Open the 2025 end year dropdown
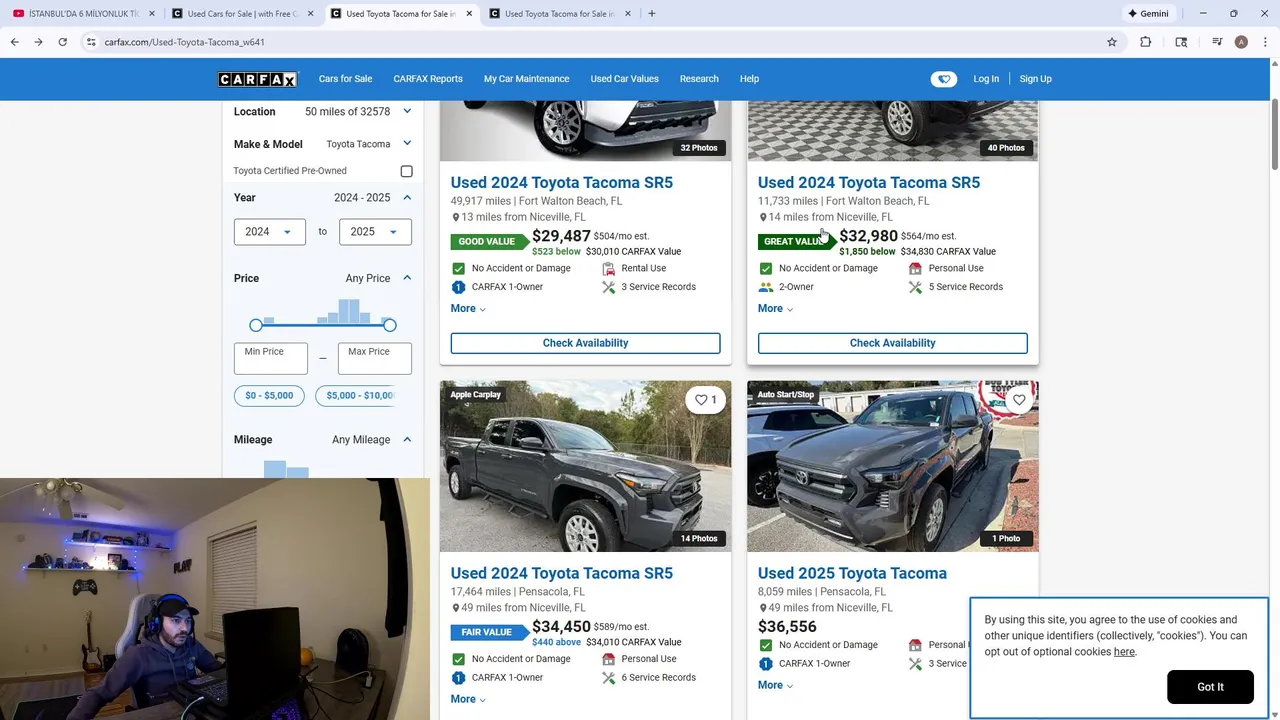This screenshot has height=720, width=1280. (x=375, y=232)
